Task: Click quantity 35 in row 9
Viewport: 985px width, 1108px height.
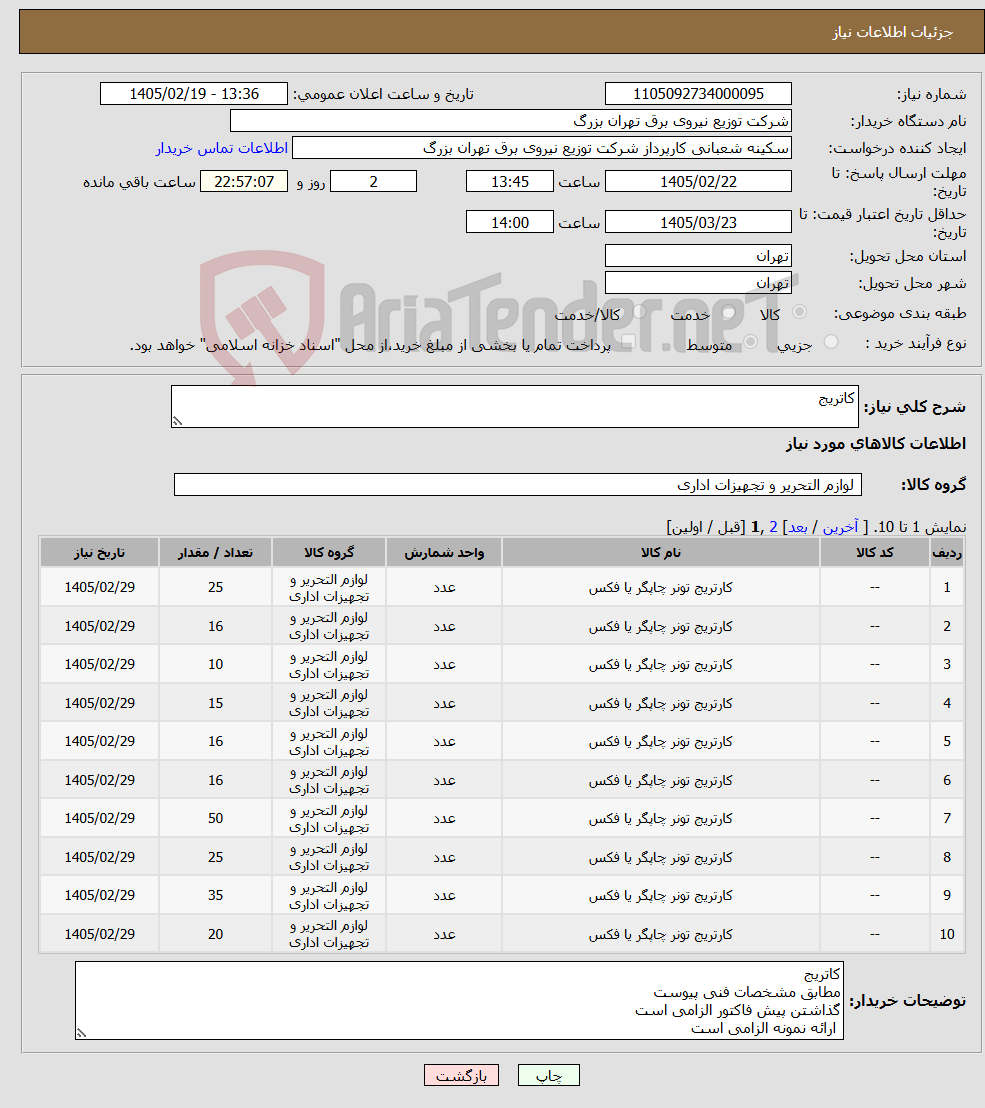Action: pos(216,895)
